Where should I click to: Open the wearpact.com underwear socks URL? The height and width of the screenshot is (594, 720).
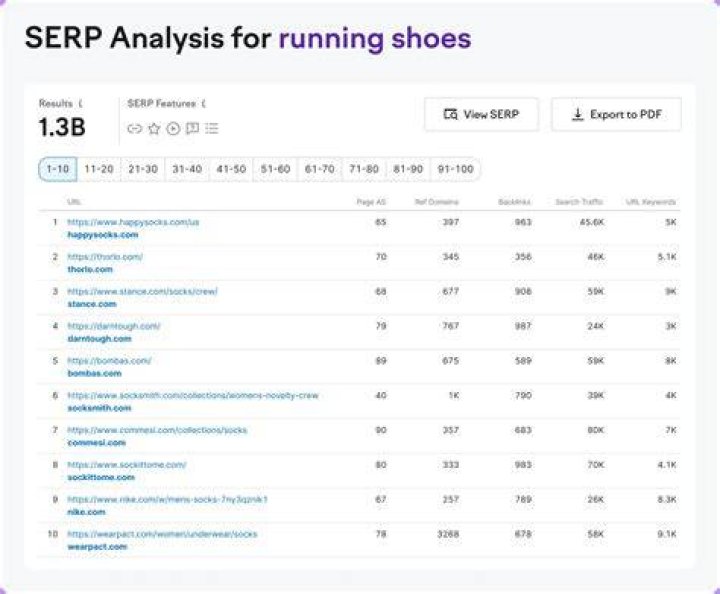(162, 534)
